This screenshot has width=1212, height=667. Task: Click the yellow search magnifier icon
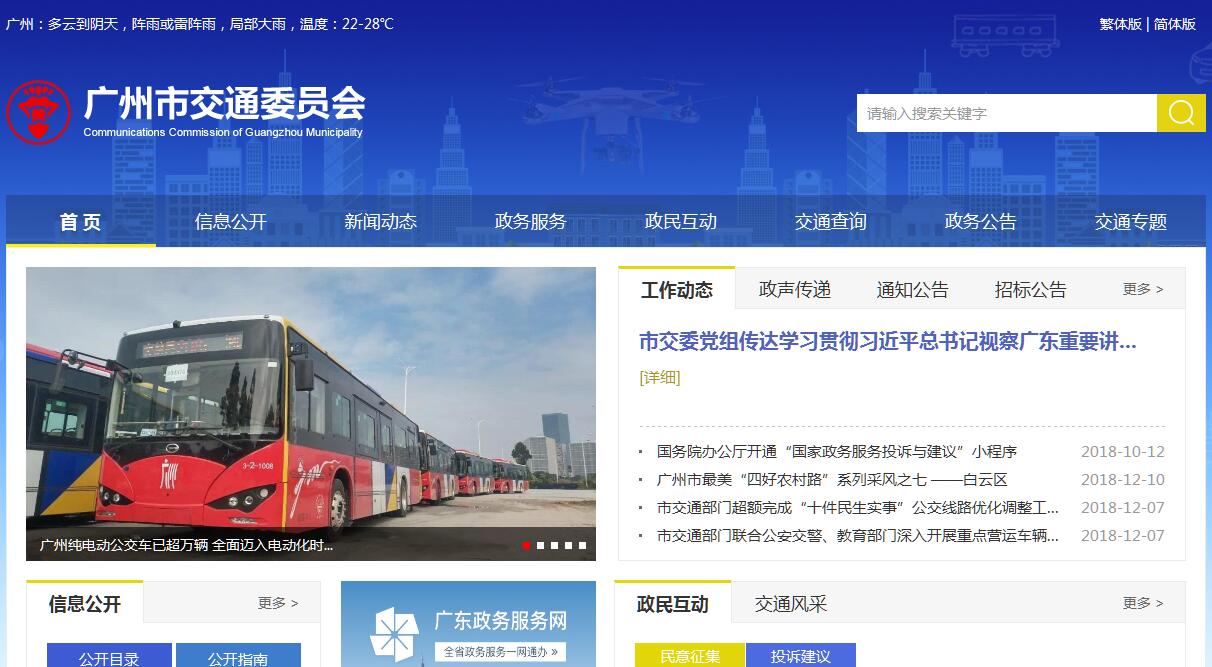[1181, 113]
